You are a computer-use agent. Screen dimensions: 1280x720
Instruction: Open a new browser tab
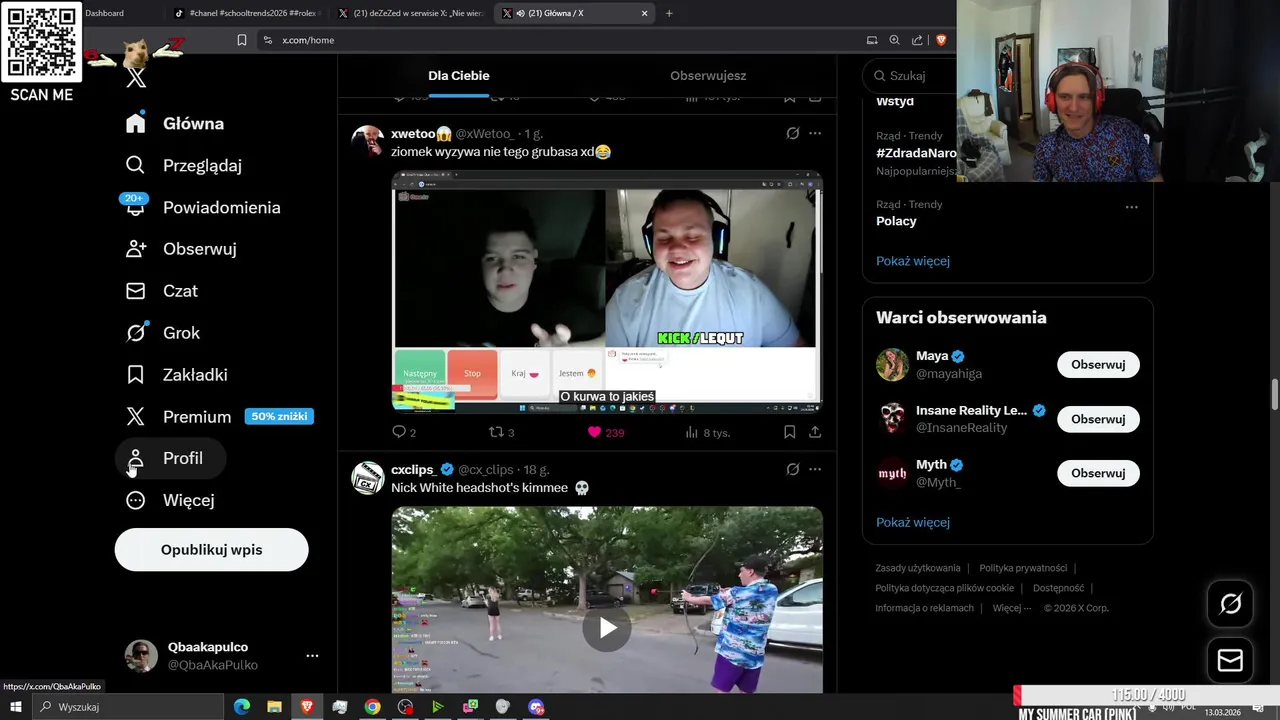(x=669, y=13)
